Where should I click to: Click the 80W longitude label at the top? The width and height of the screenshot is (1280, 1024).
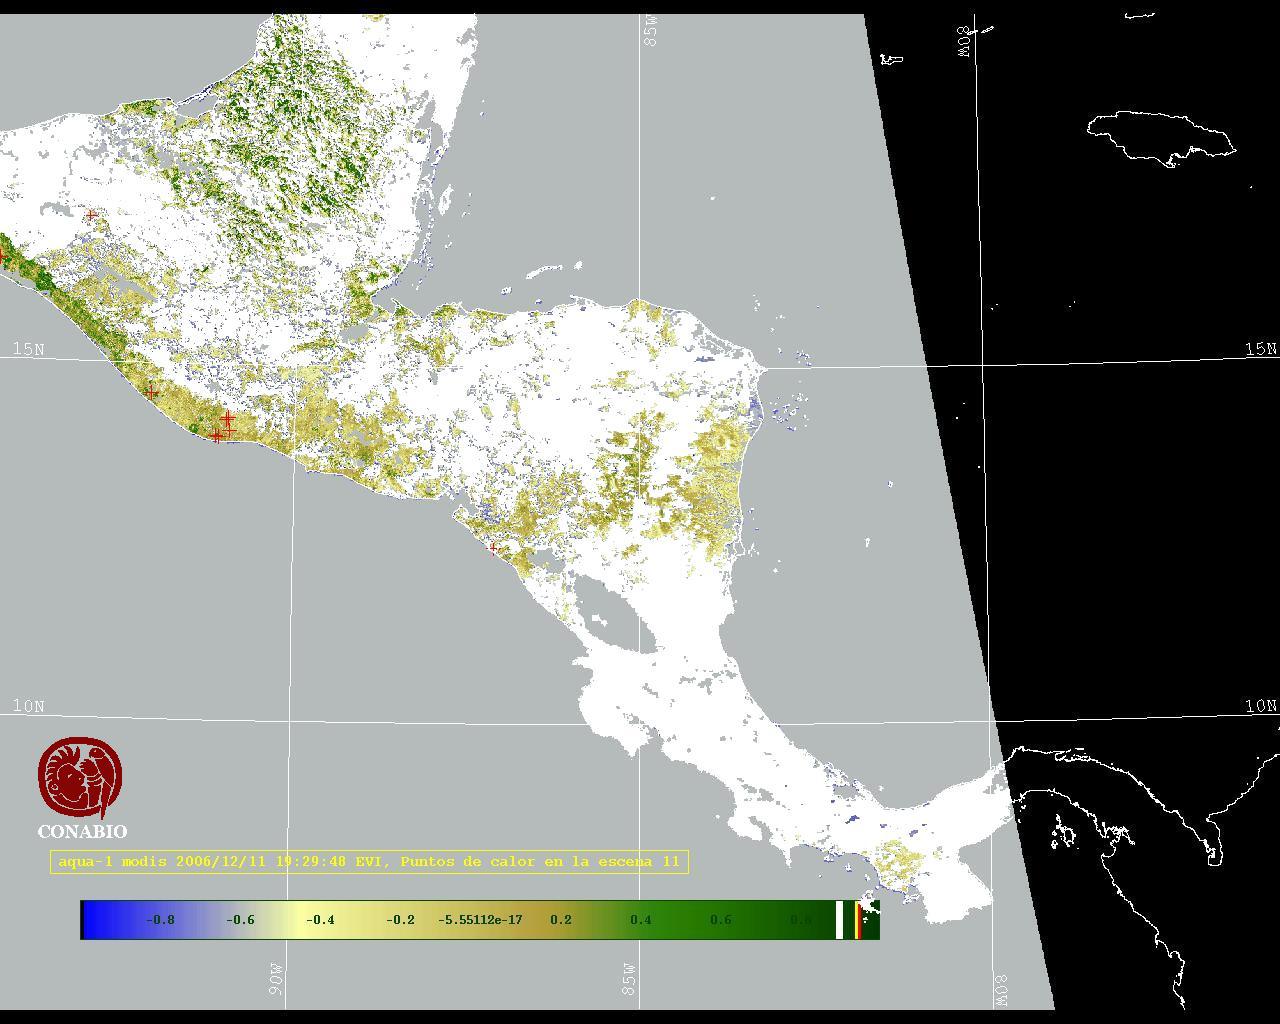pos(965,41)
